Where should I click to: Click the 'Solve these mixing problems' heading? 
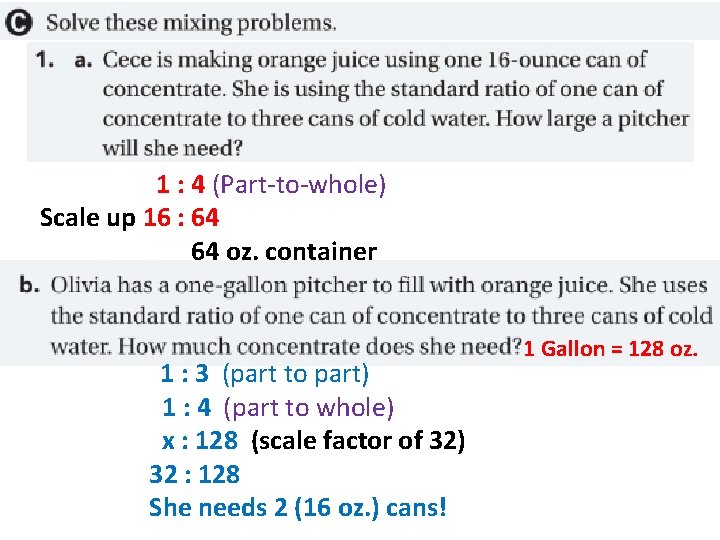click(191, 22)
